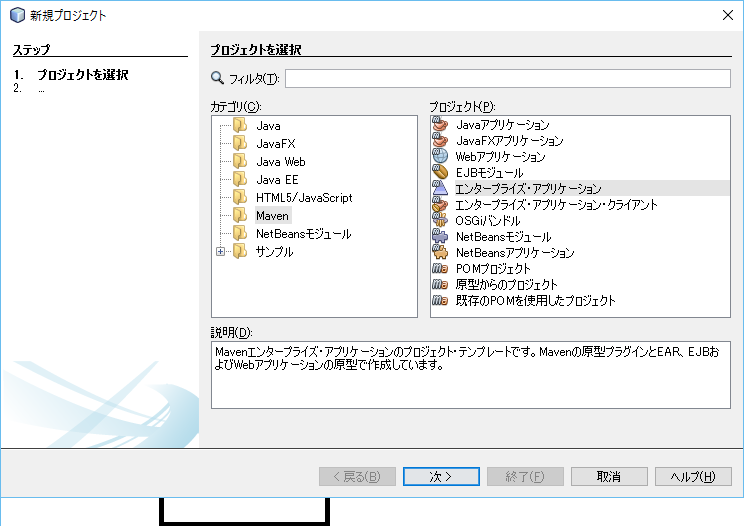
Task: Click the NetBeansアプリケーション project icon
Action: coord(440,252)
